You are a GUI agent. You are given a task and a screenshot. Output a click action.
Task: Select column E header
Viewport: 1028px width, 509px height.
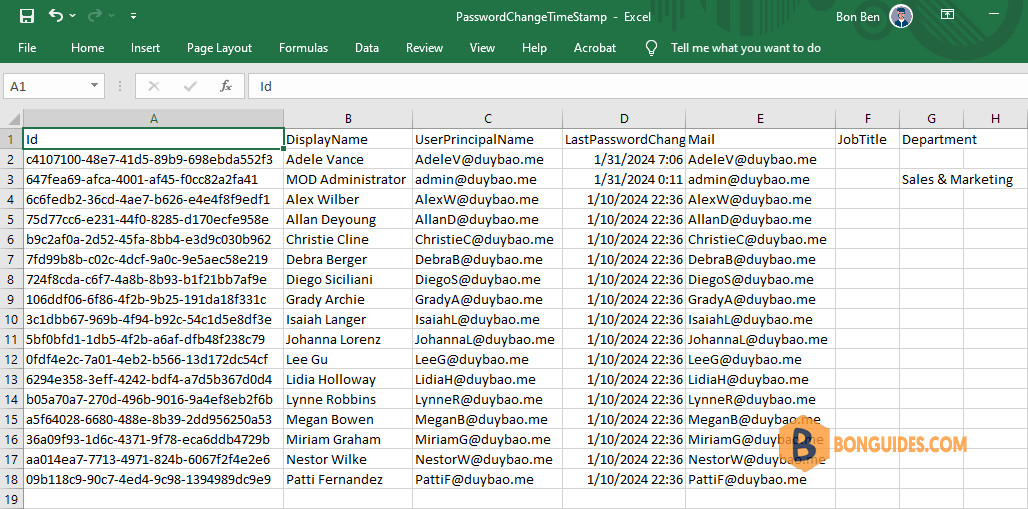(761, 119)
